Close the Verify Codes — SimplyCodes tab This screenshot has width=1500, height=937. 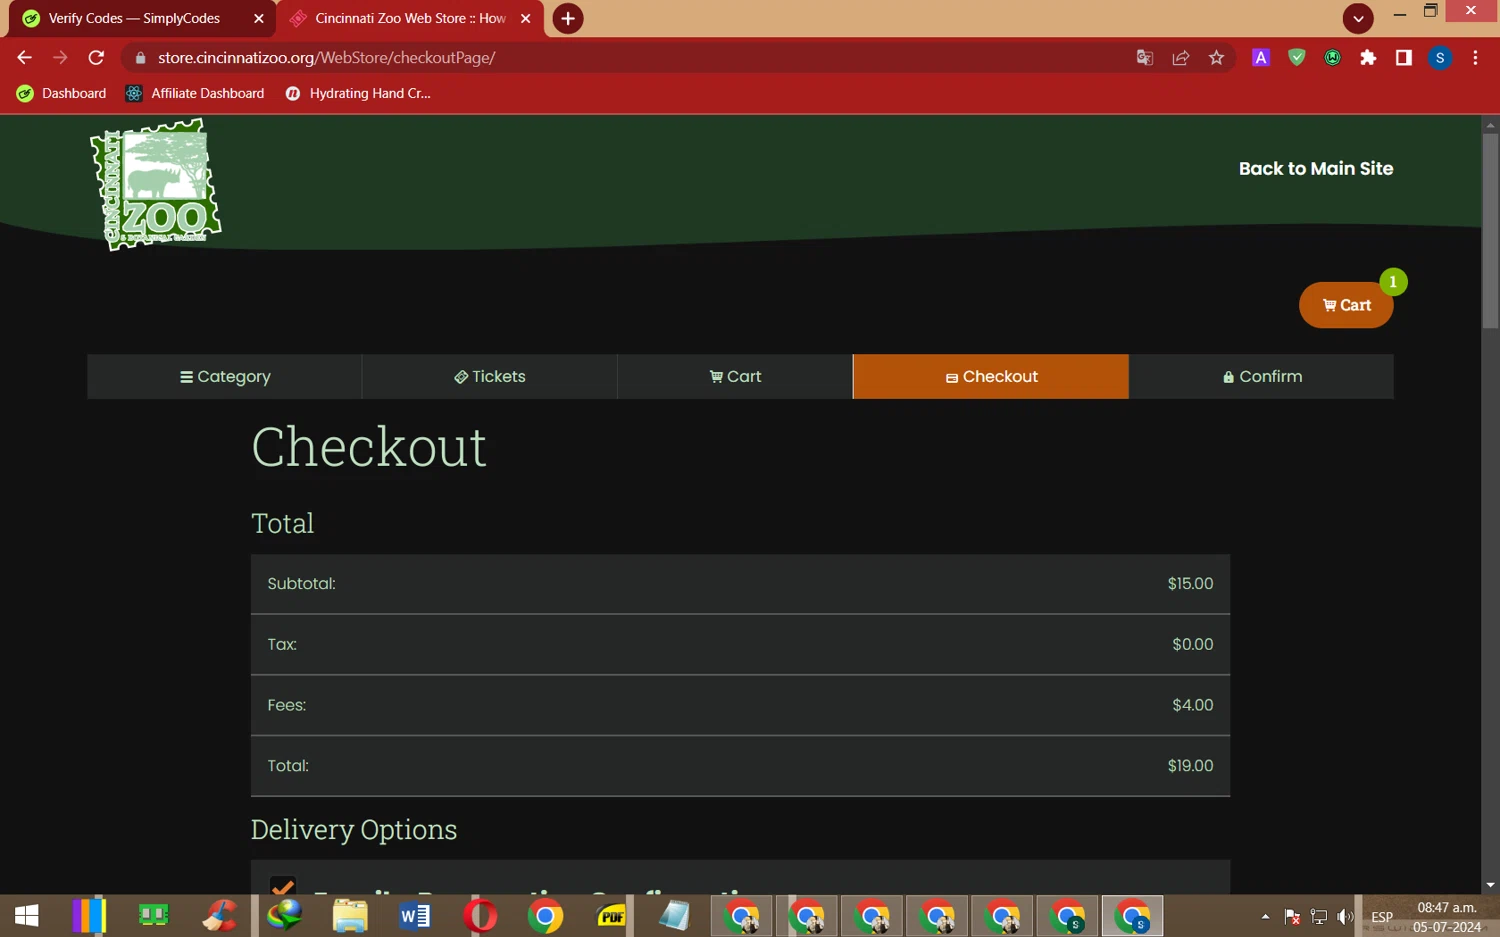click(259, 18)
